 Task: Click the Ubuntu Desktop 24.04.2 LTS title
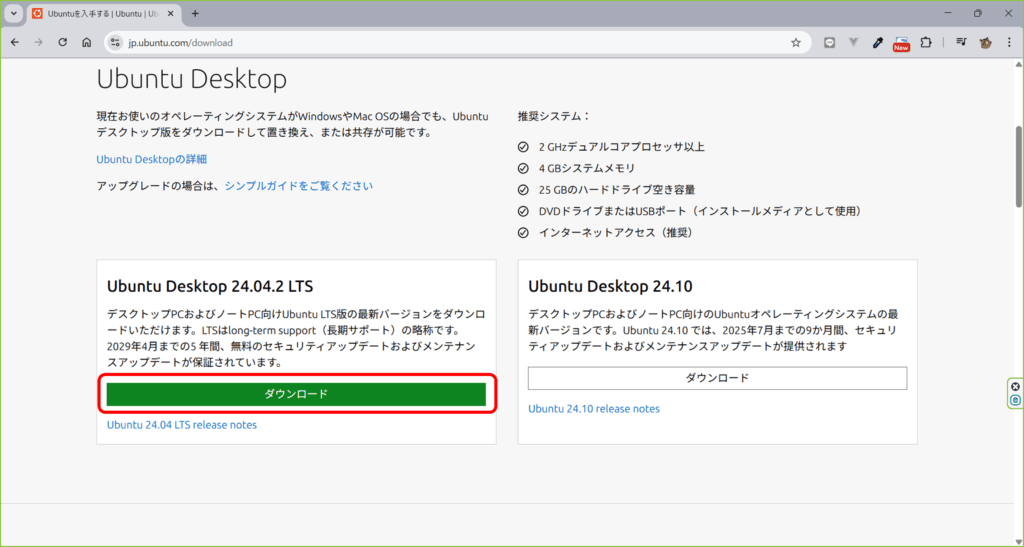coord(210,286)
